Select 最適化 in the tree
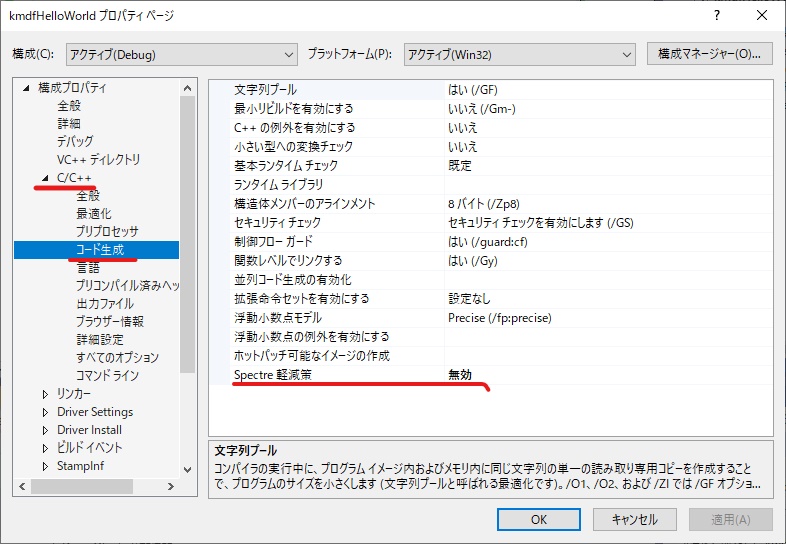The width and height of the screenshot is (786, 544). pyautogui.click(x=94, y=214)
